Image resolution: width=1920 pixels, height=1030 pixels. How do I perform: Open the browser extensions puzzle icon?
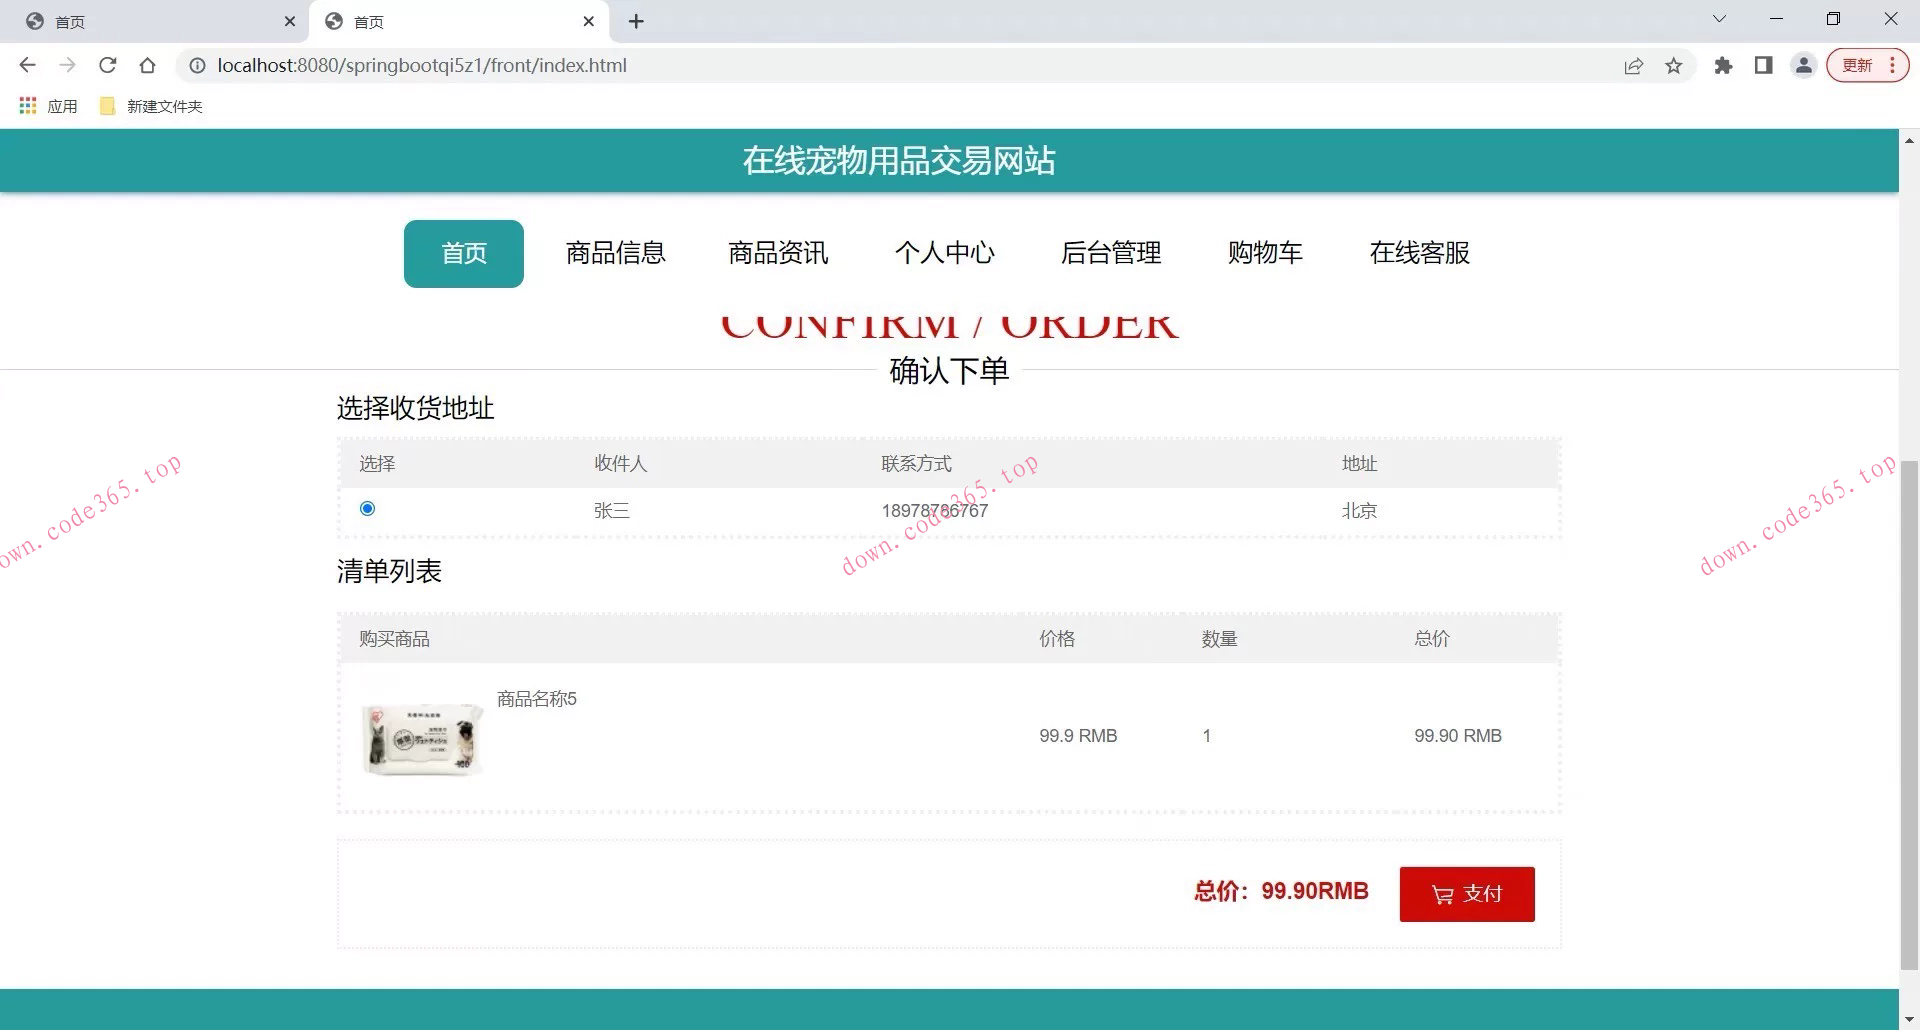(1724, 65)
